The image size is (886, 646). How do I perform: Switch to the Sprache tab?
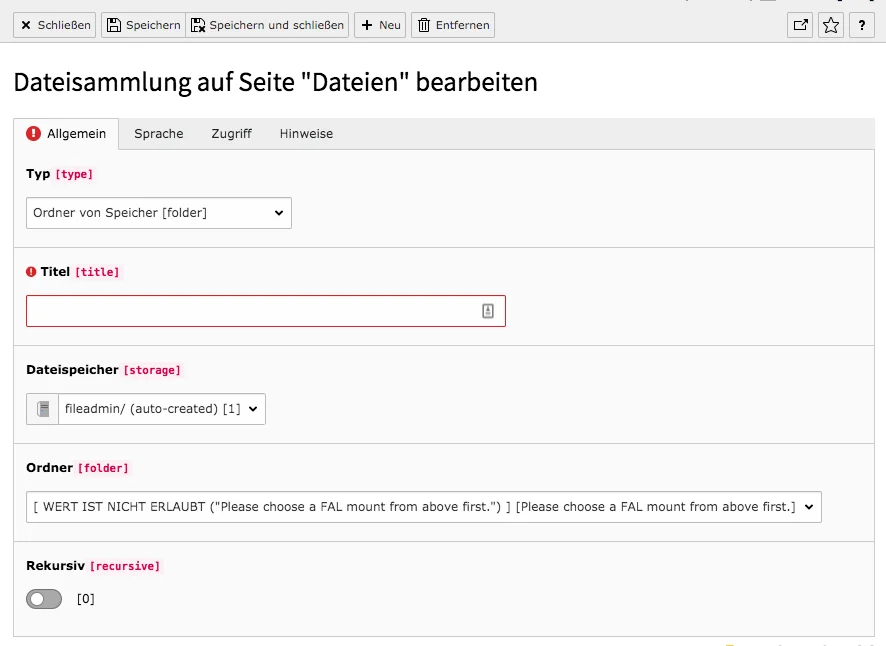[159, 134]
